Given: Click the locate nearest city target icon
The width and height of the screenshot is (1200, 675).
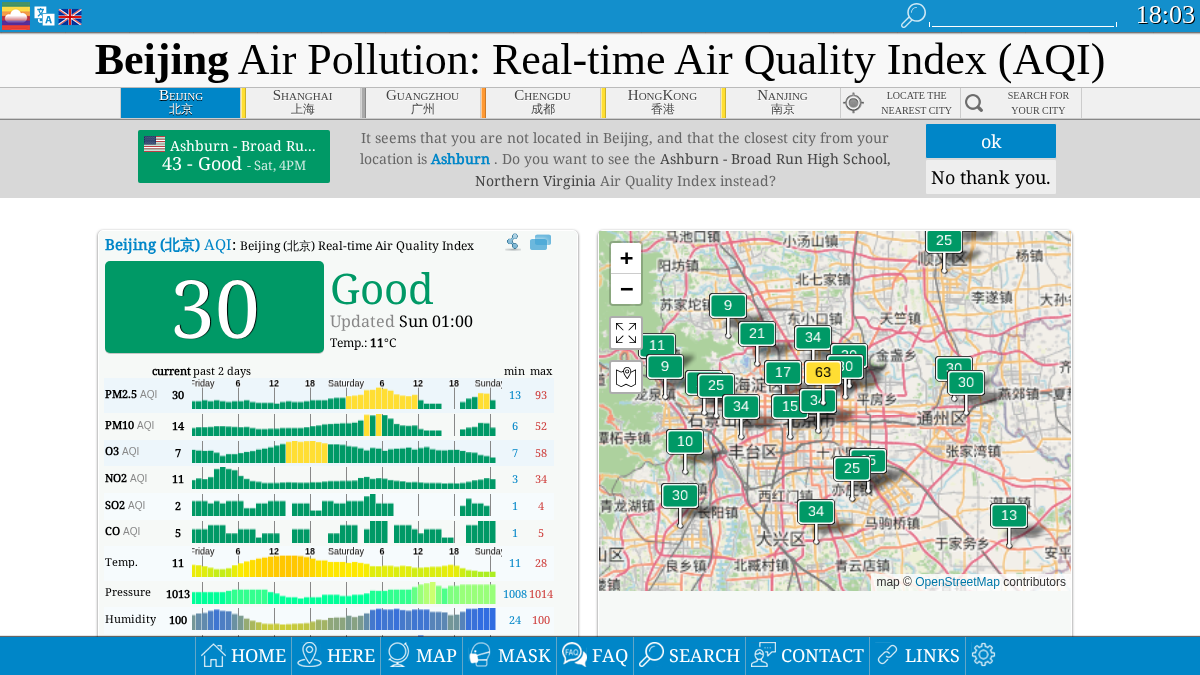Looking at the screenshot, I should (853, 102).
